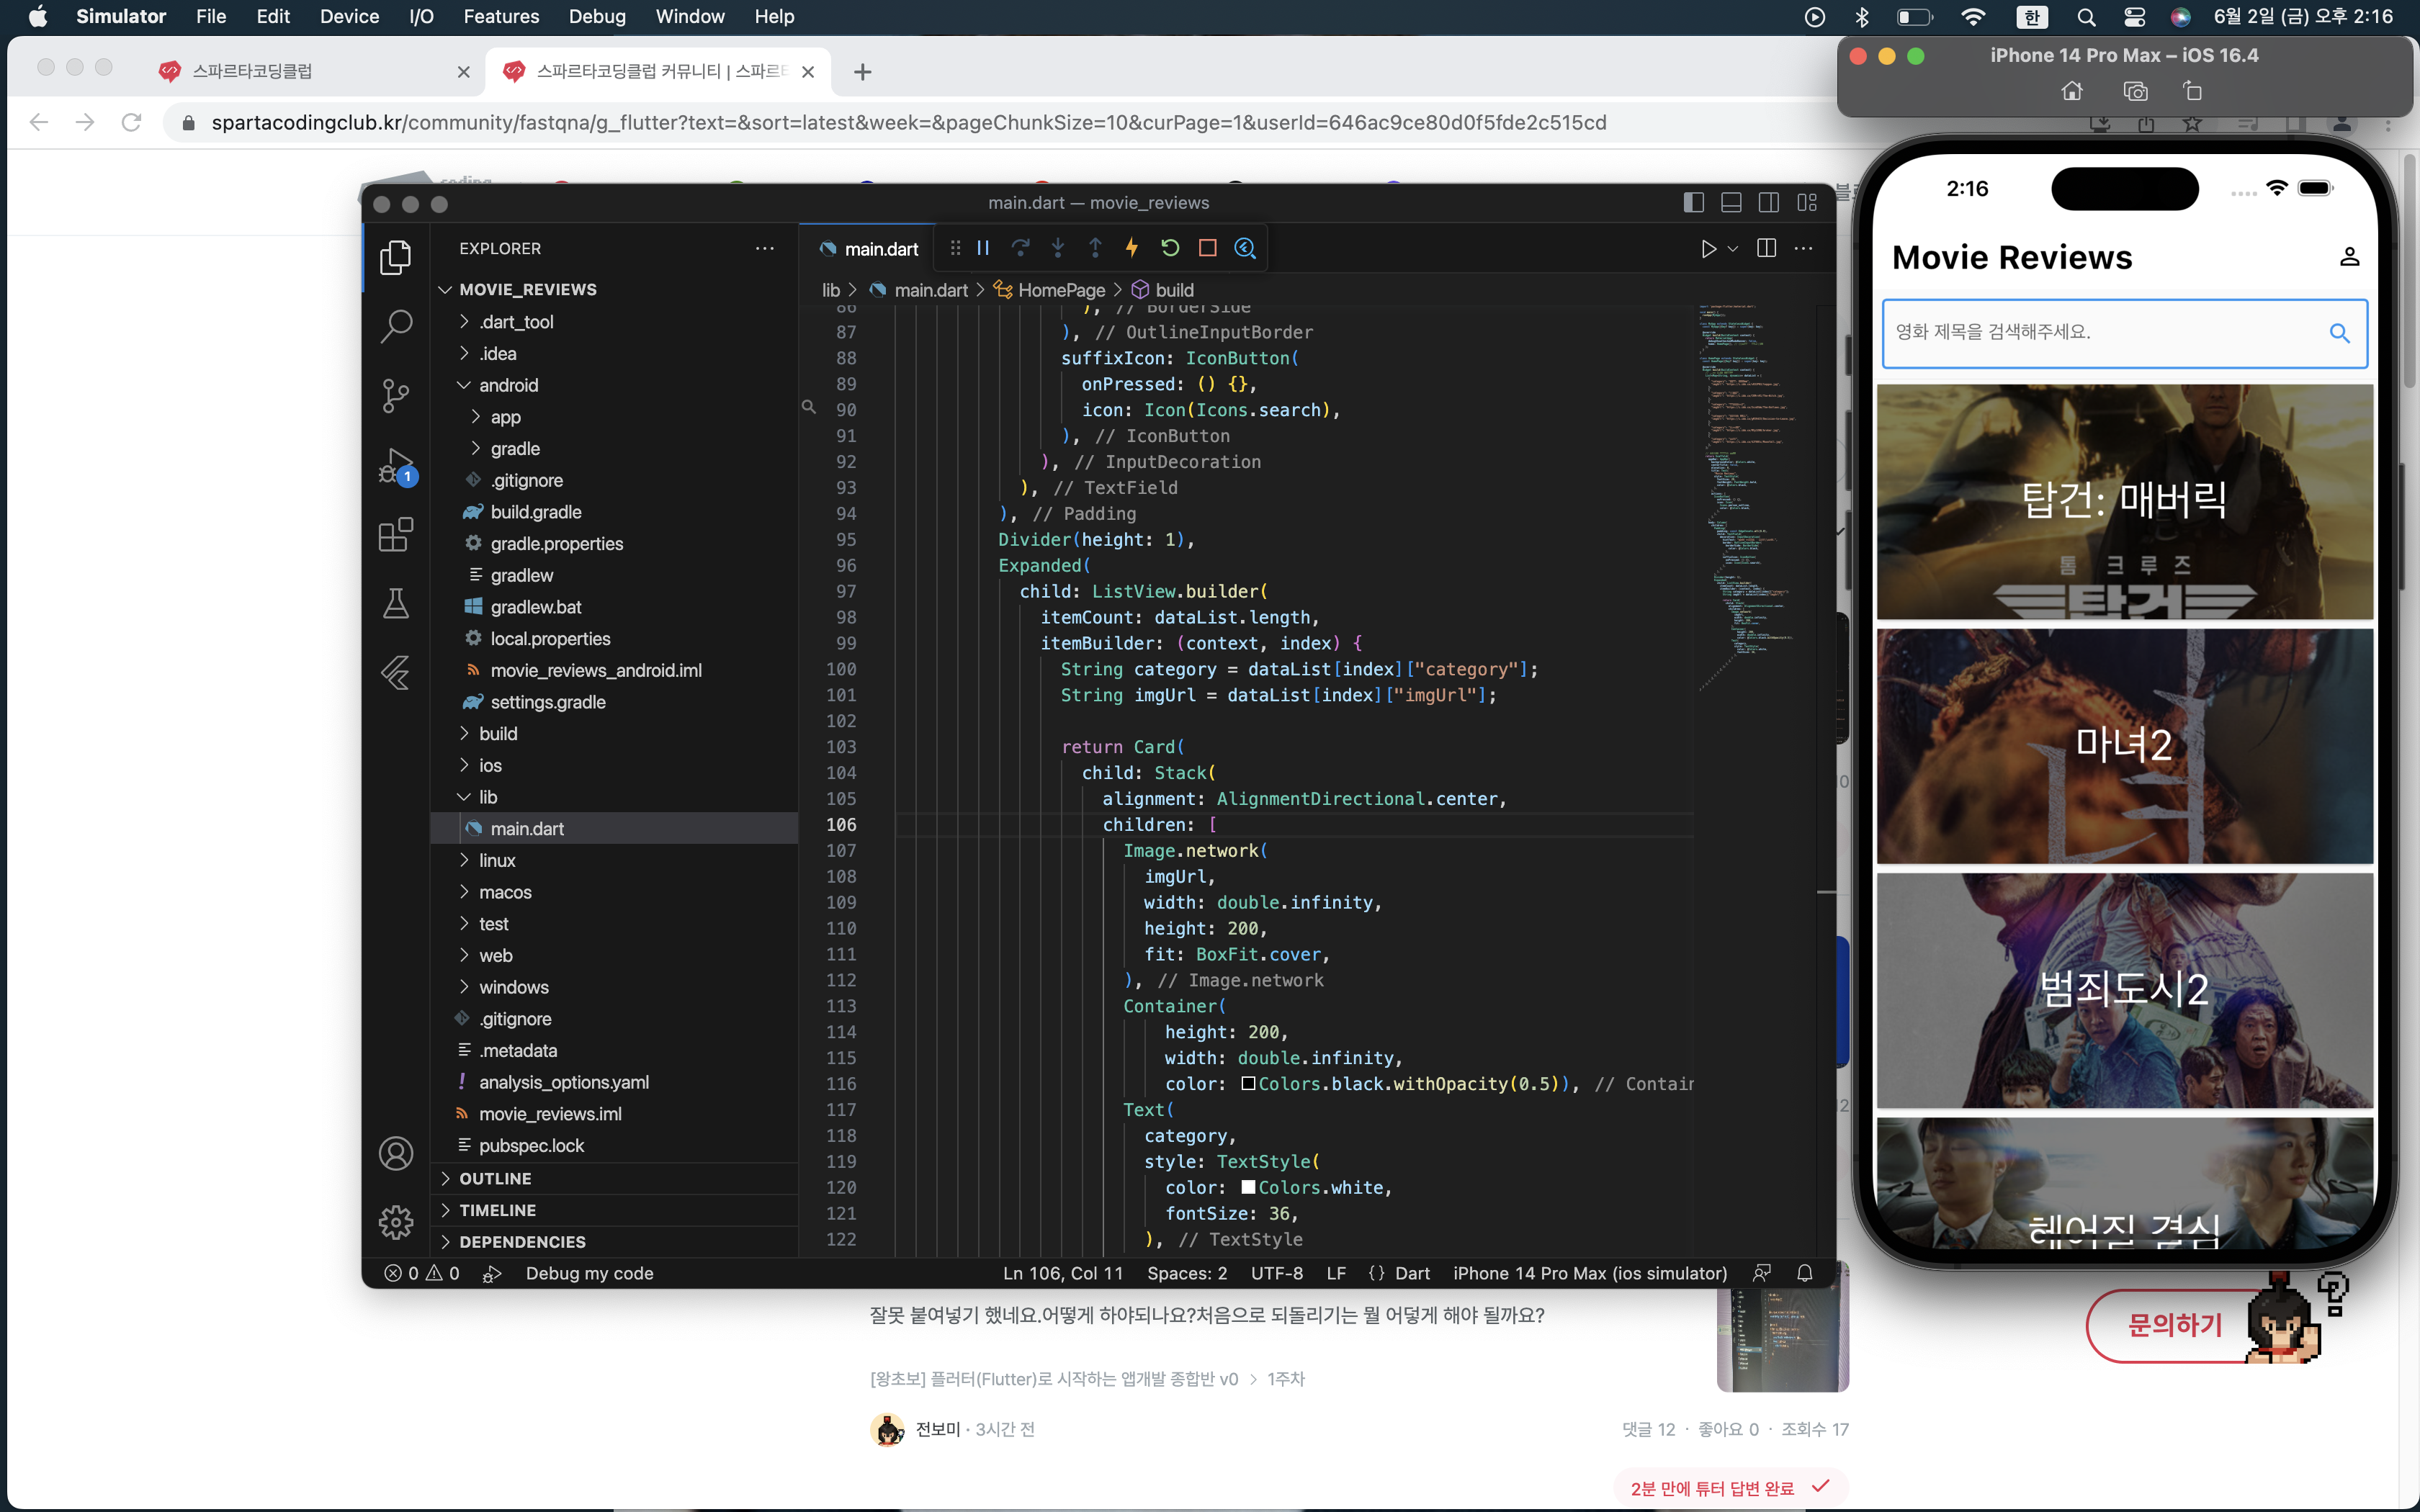
Task: Stop the debug session
Action: pyautogui.click(x=1208, y=248)
